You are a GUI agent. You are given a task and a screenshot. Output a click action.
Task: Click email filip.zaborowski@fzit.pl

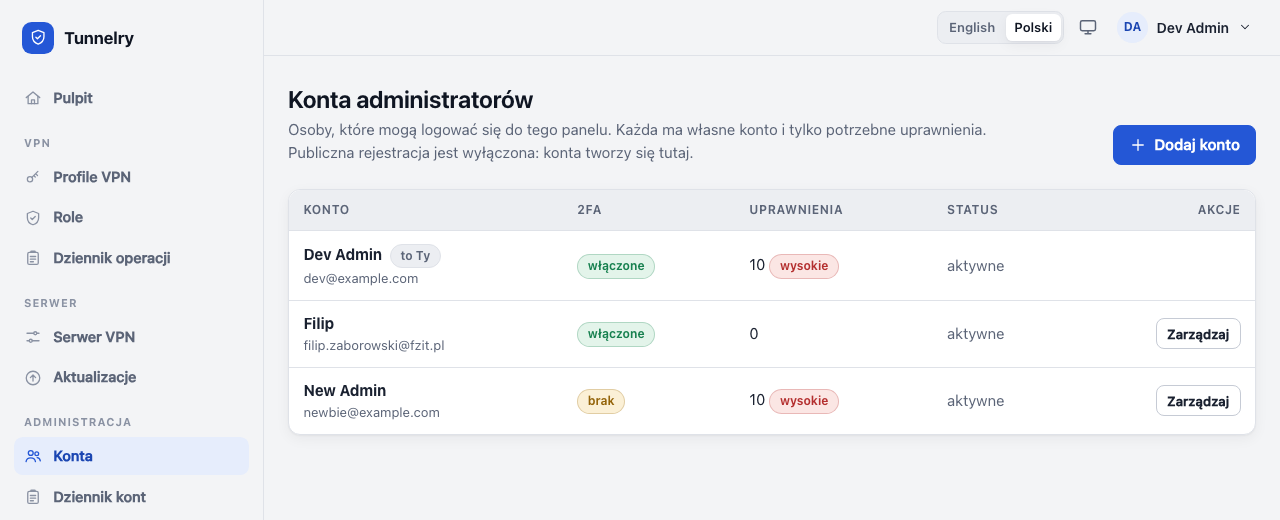click(374, 346)
